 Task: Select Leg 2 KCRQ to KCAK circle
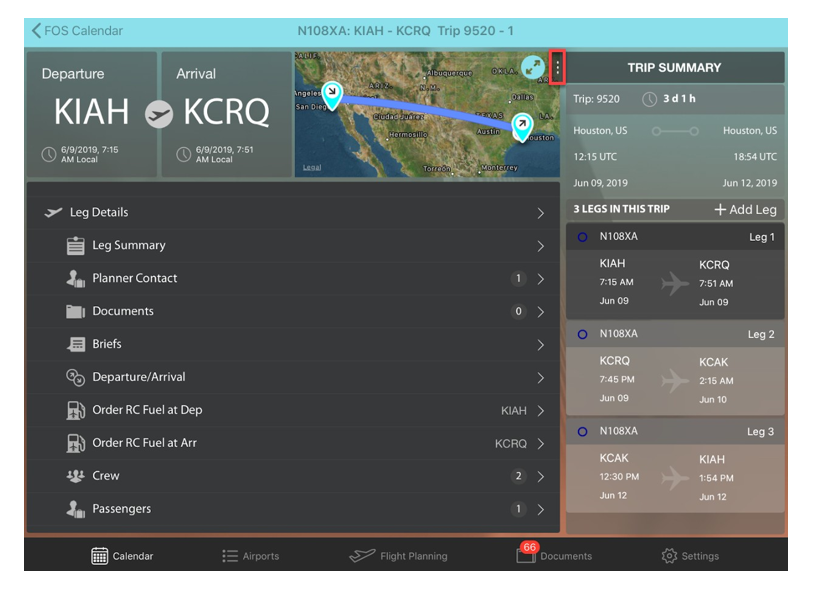pyautogui.click(x=582, y=334)
